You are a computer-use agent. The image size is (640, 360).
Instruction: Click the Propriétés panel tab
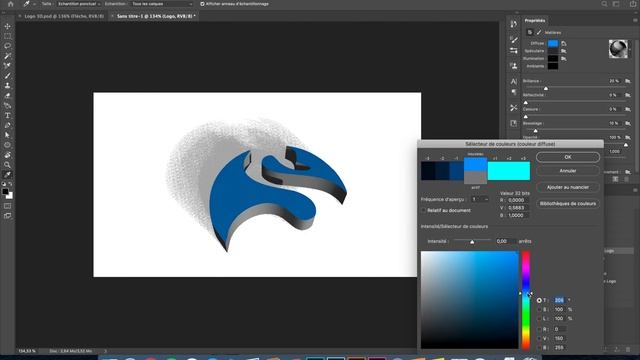pyautogui.click(x=535, y=20)
